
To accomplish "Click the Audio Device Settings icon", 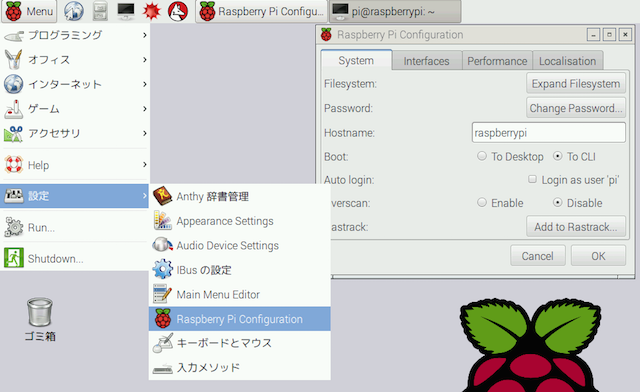I will click(162, 245).
